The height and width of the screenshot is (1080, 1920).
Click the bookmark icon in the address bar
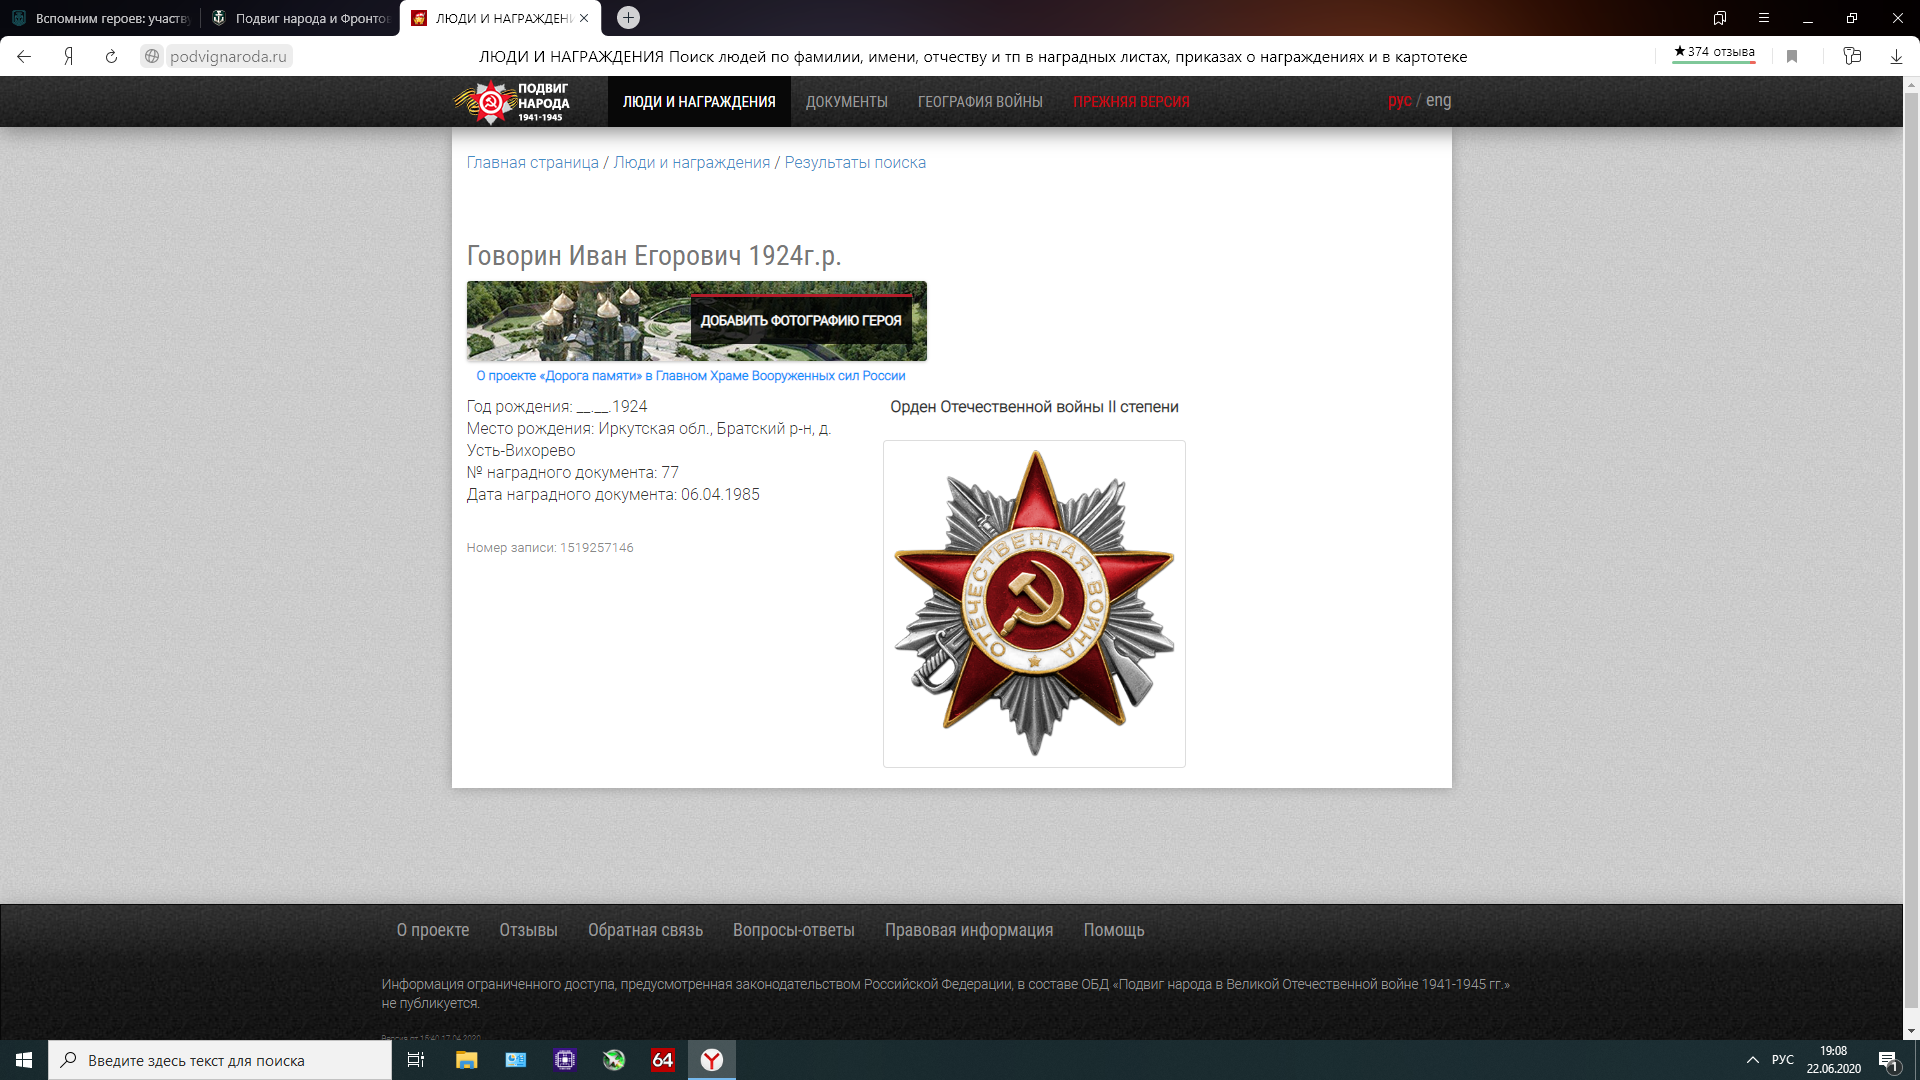1792,57
